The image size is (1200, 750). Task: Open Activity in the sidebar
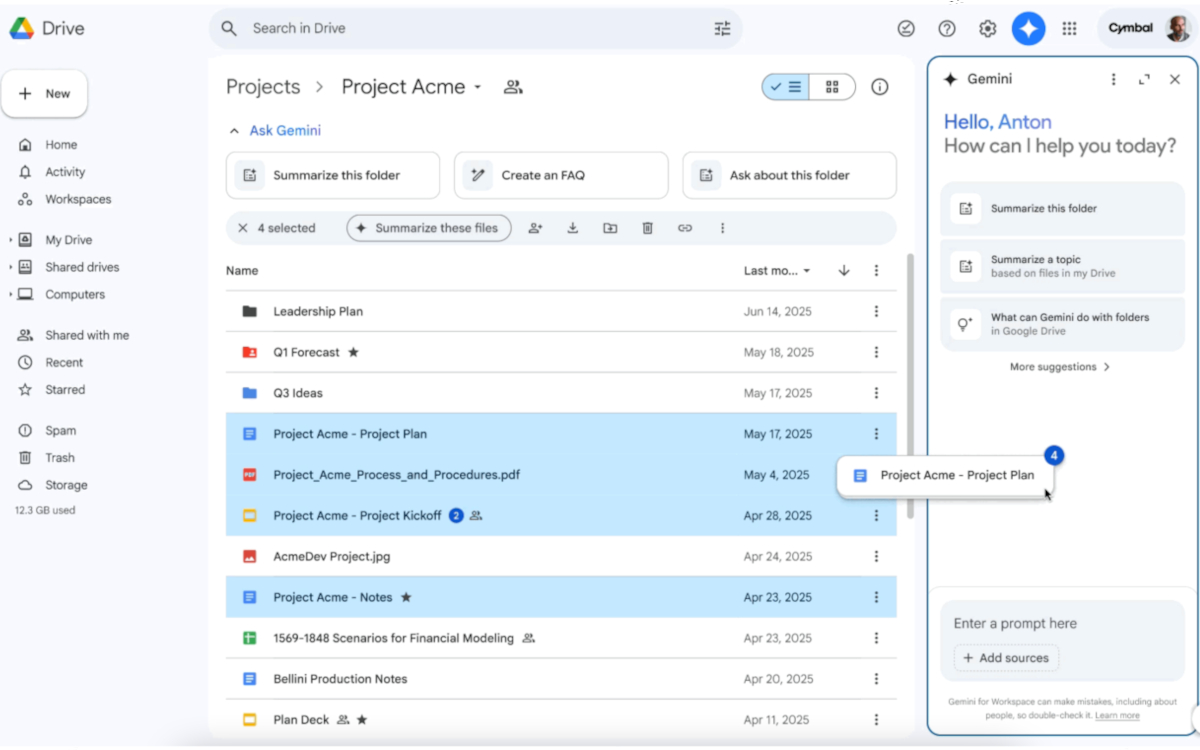coord(65,172)
